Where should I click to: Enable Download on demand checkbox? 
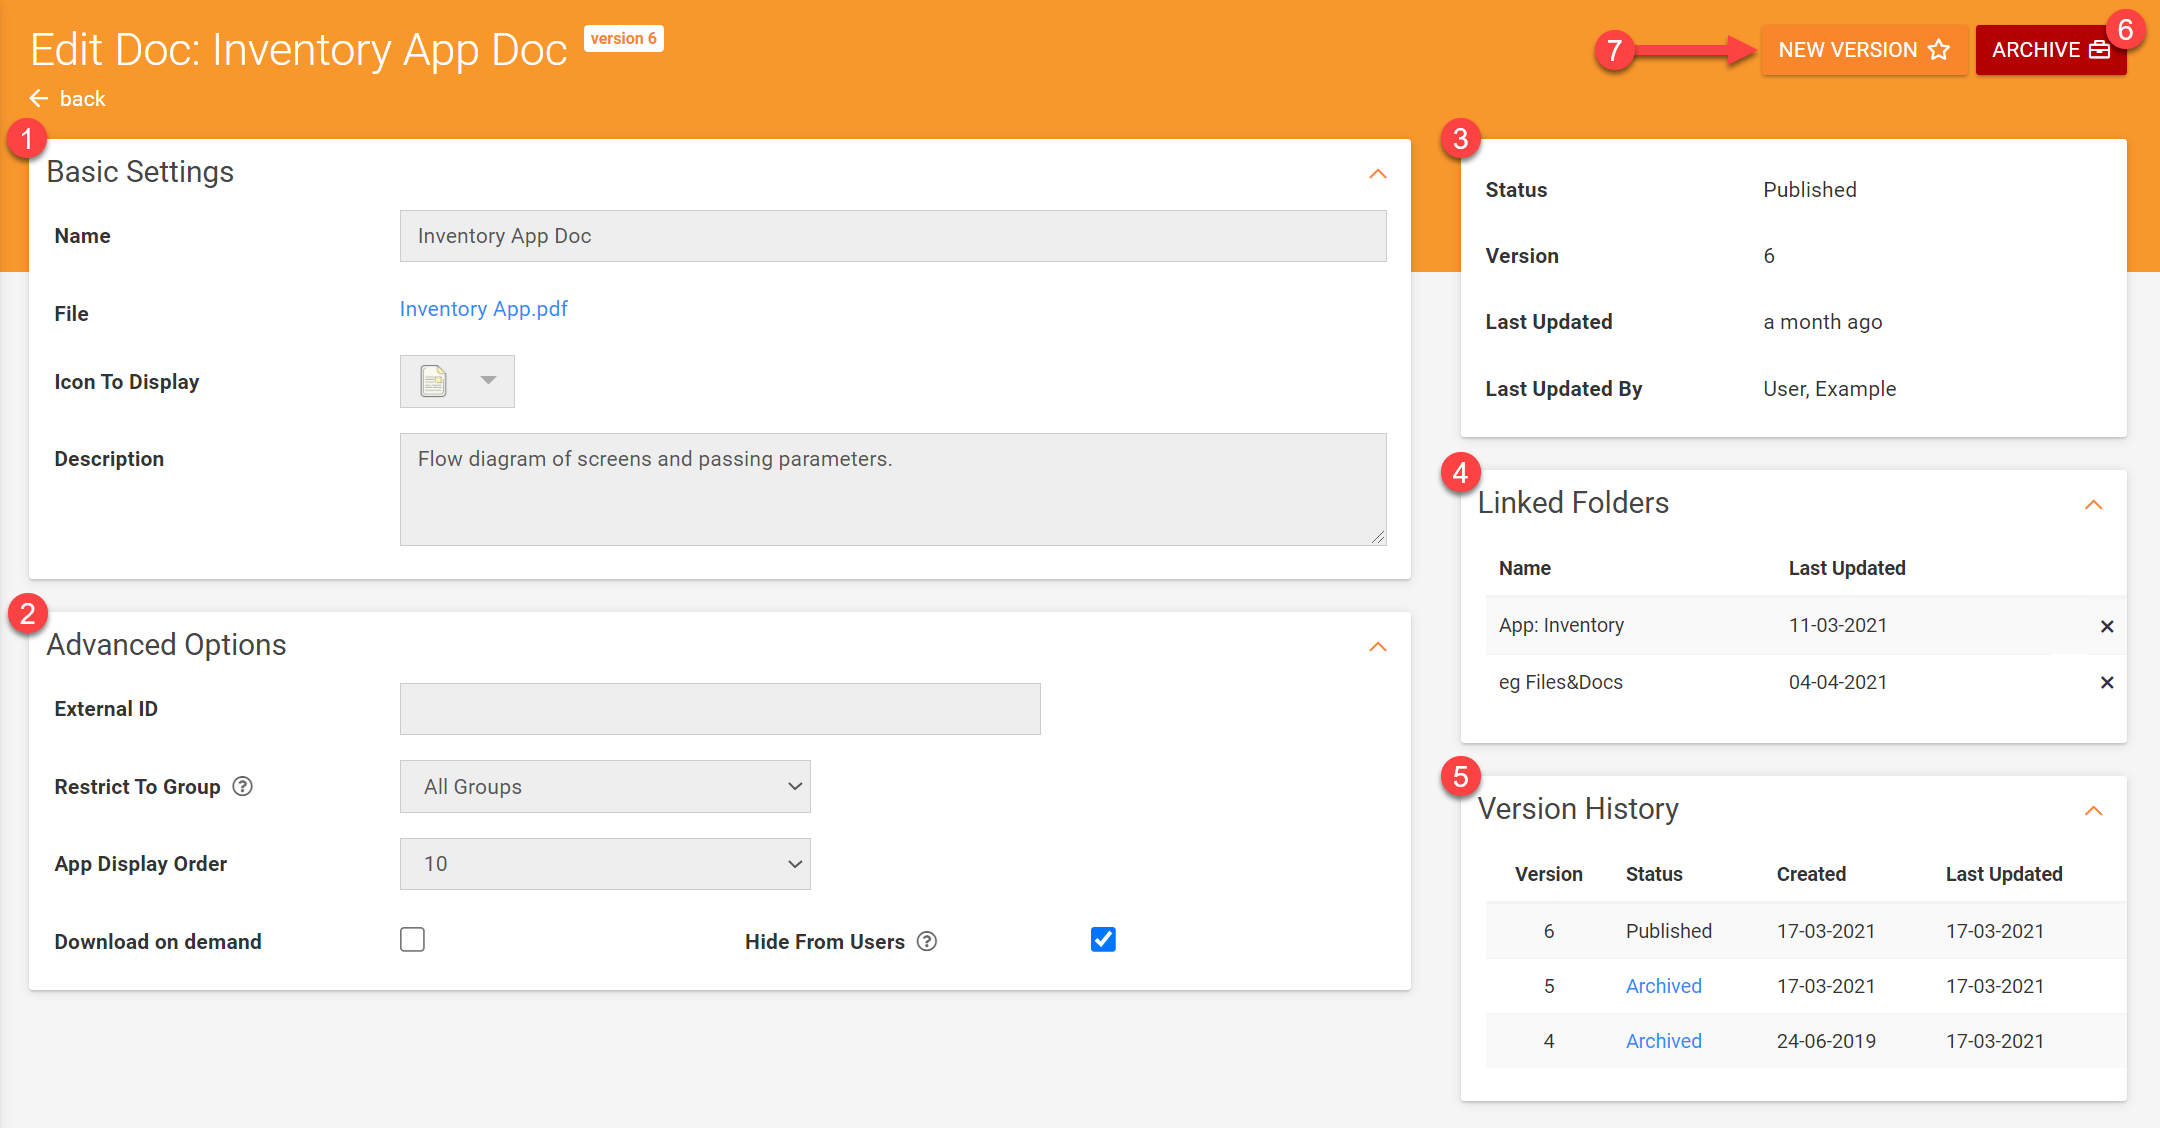click(x=412, y=940)
